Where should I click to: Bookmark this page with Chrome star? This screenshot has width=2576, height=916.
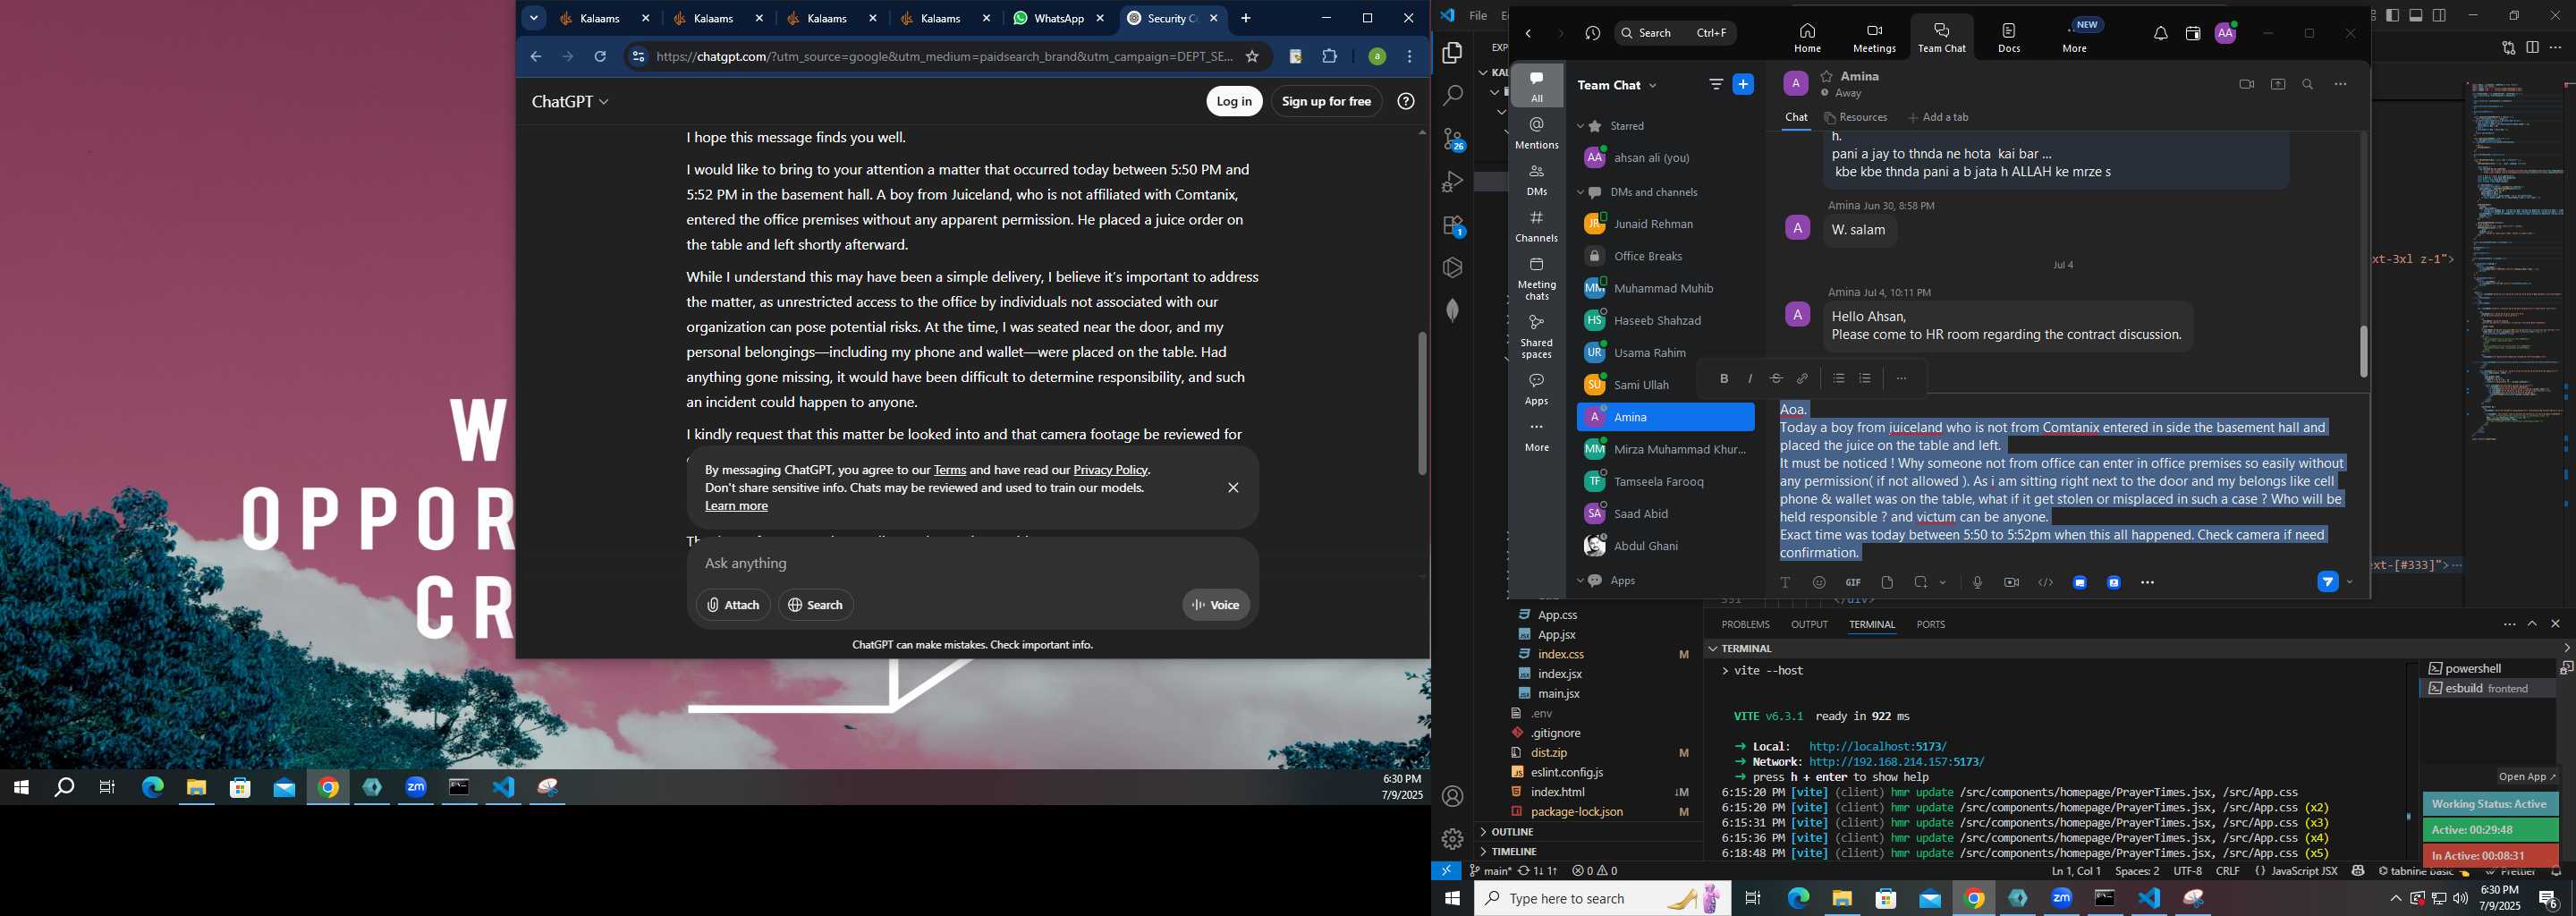click(1251, 57)
